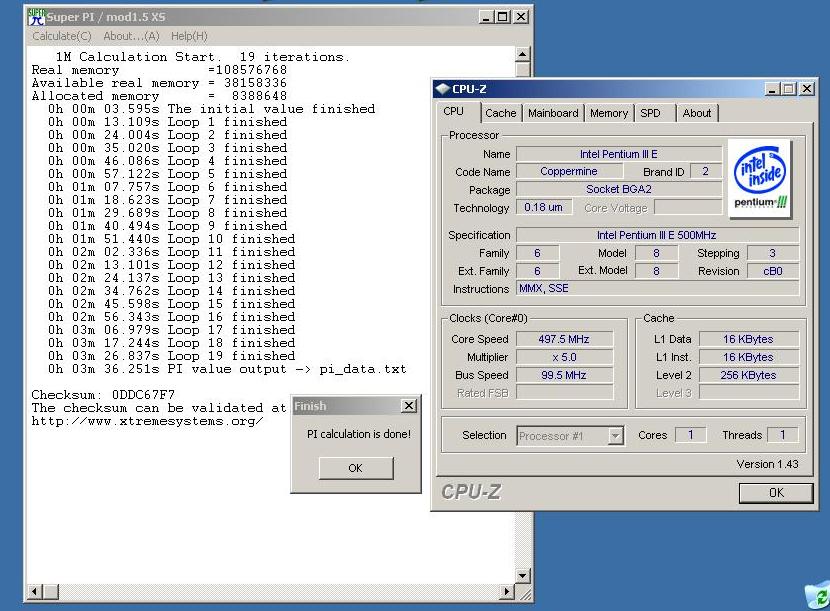Viewport: 830px width, 611px height.
Task: Open the Recycle Bin desktop icon
Action: (819, 595)
